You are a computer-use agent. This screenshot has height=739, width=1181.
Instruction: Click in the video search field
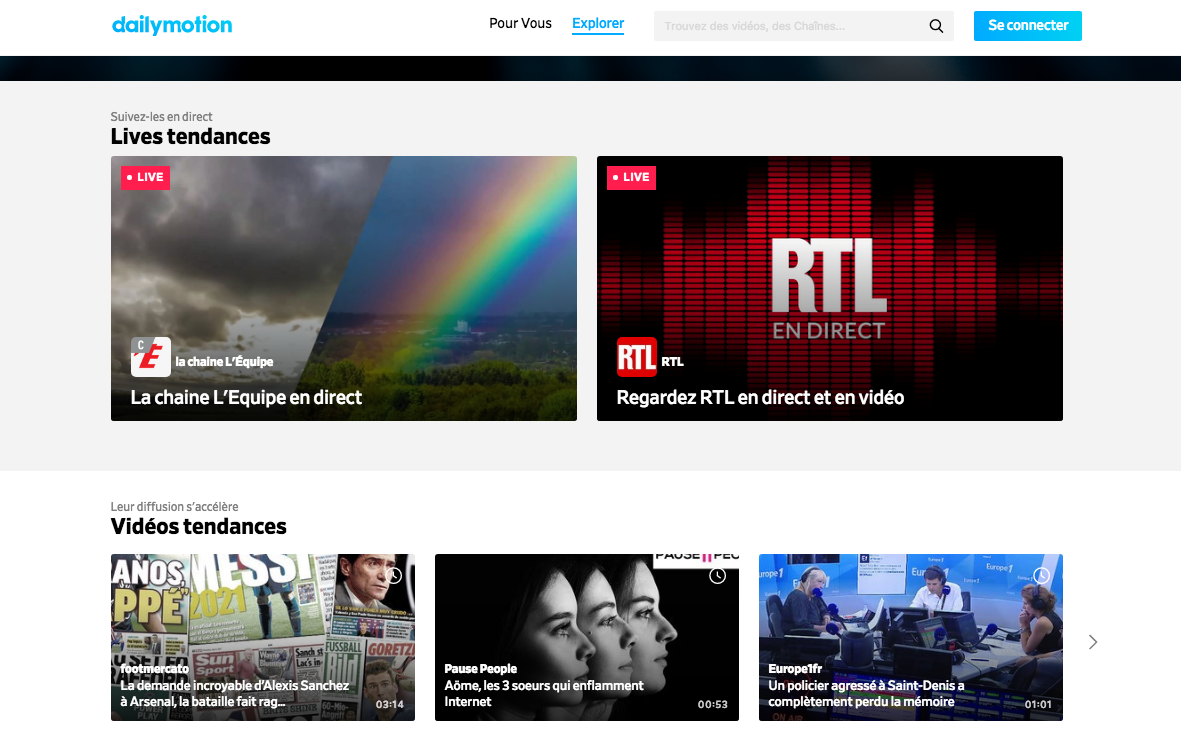coord(790,26)
